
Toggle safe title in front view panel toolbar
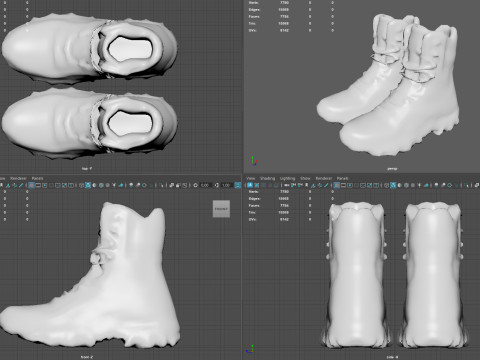pos(71,185)
